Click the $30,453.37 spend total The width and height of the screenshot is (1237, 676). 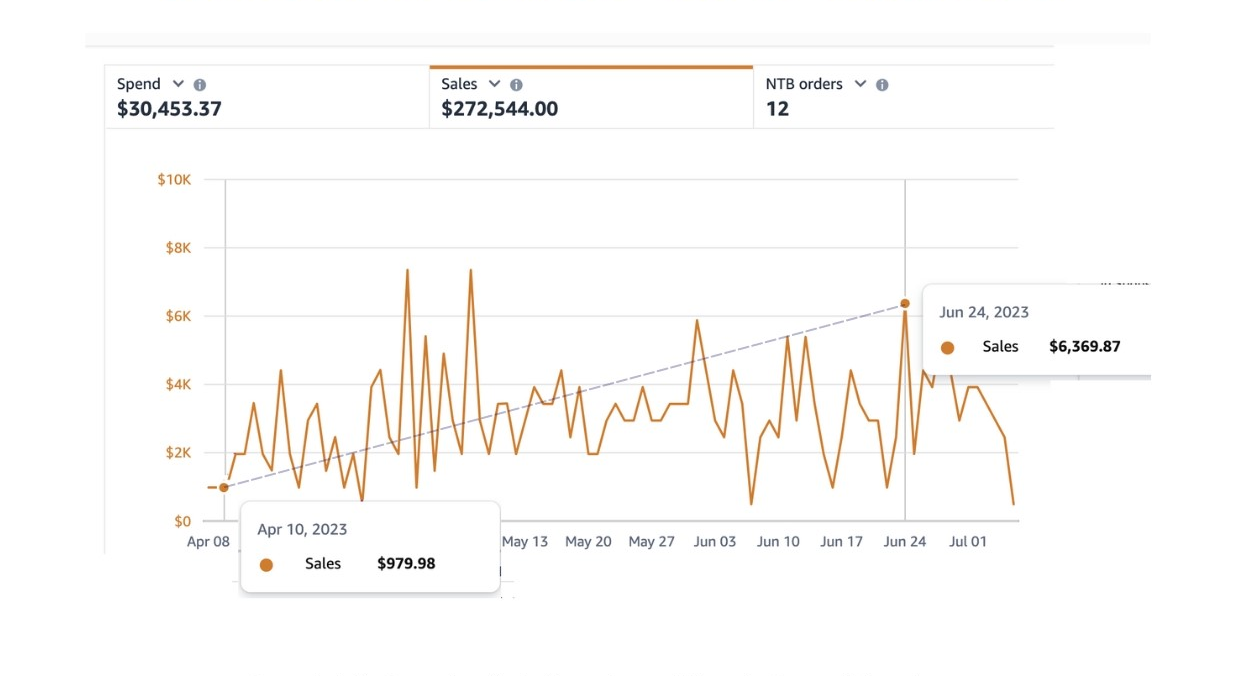pyautogui.click(x=169, y=109)
